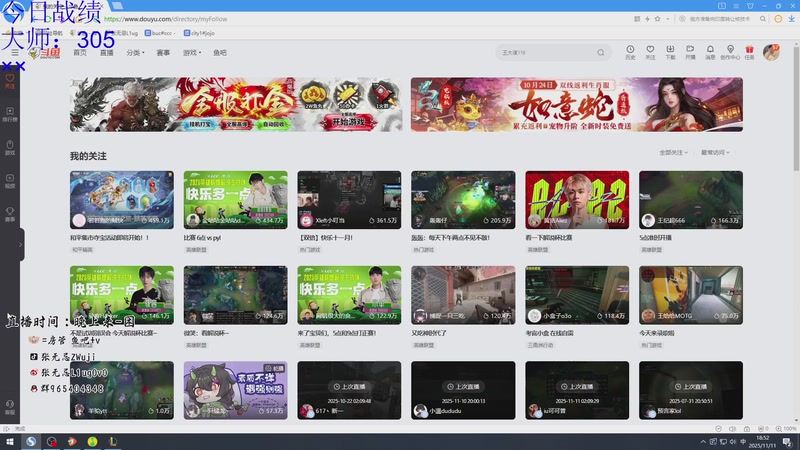Expand the Windows system tray hidden icons arrow

pos(703,442)
